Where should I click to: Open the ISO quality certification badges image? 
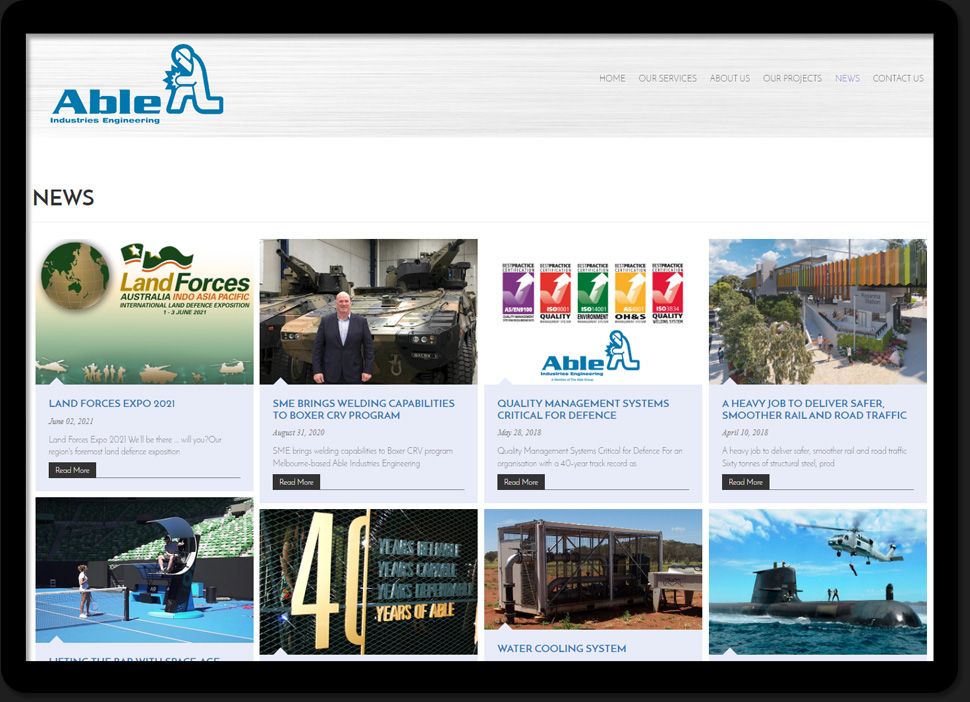pos(593,311)
